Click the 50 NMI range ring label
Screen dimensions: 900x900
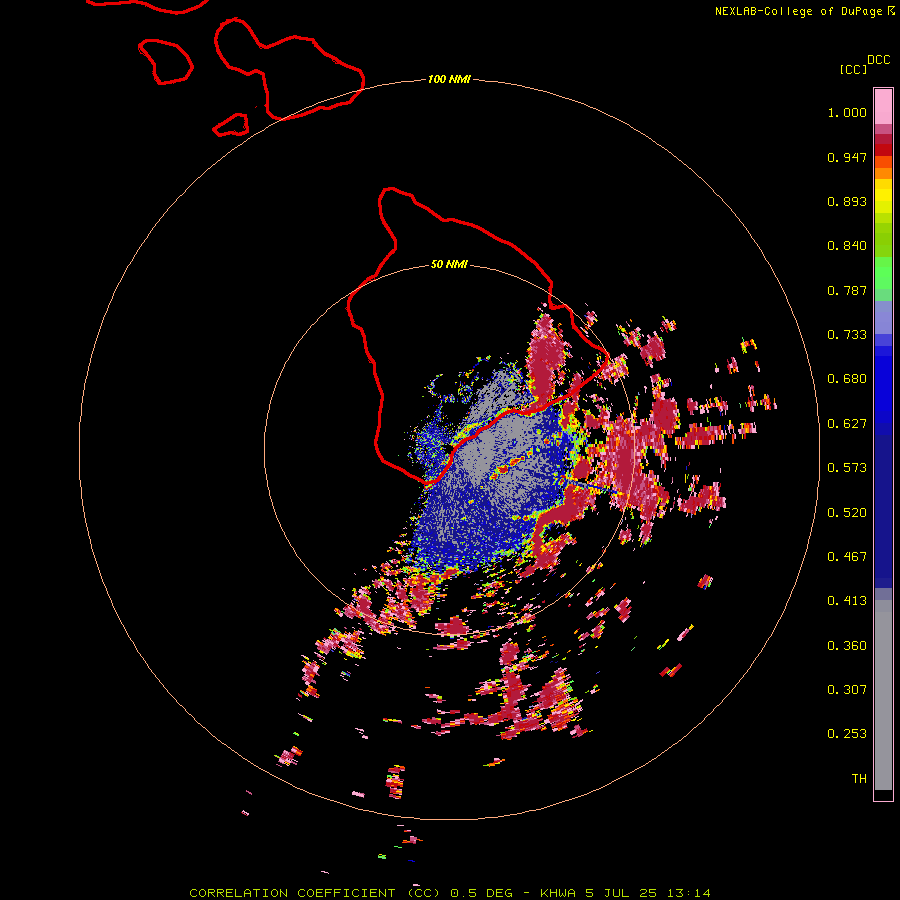point(449,264)
